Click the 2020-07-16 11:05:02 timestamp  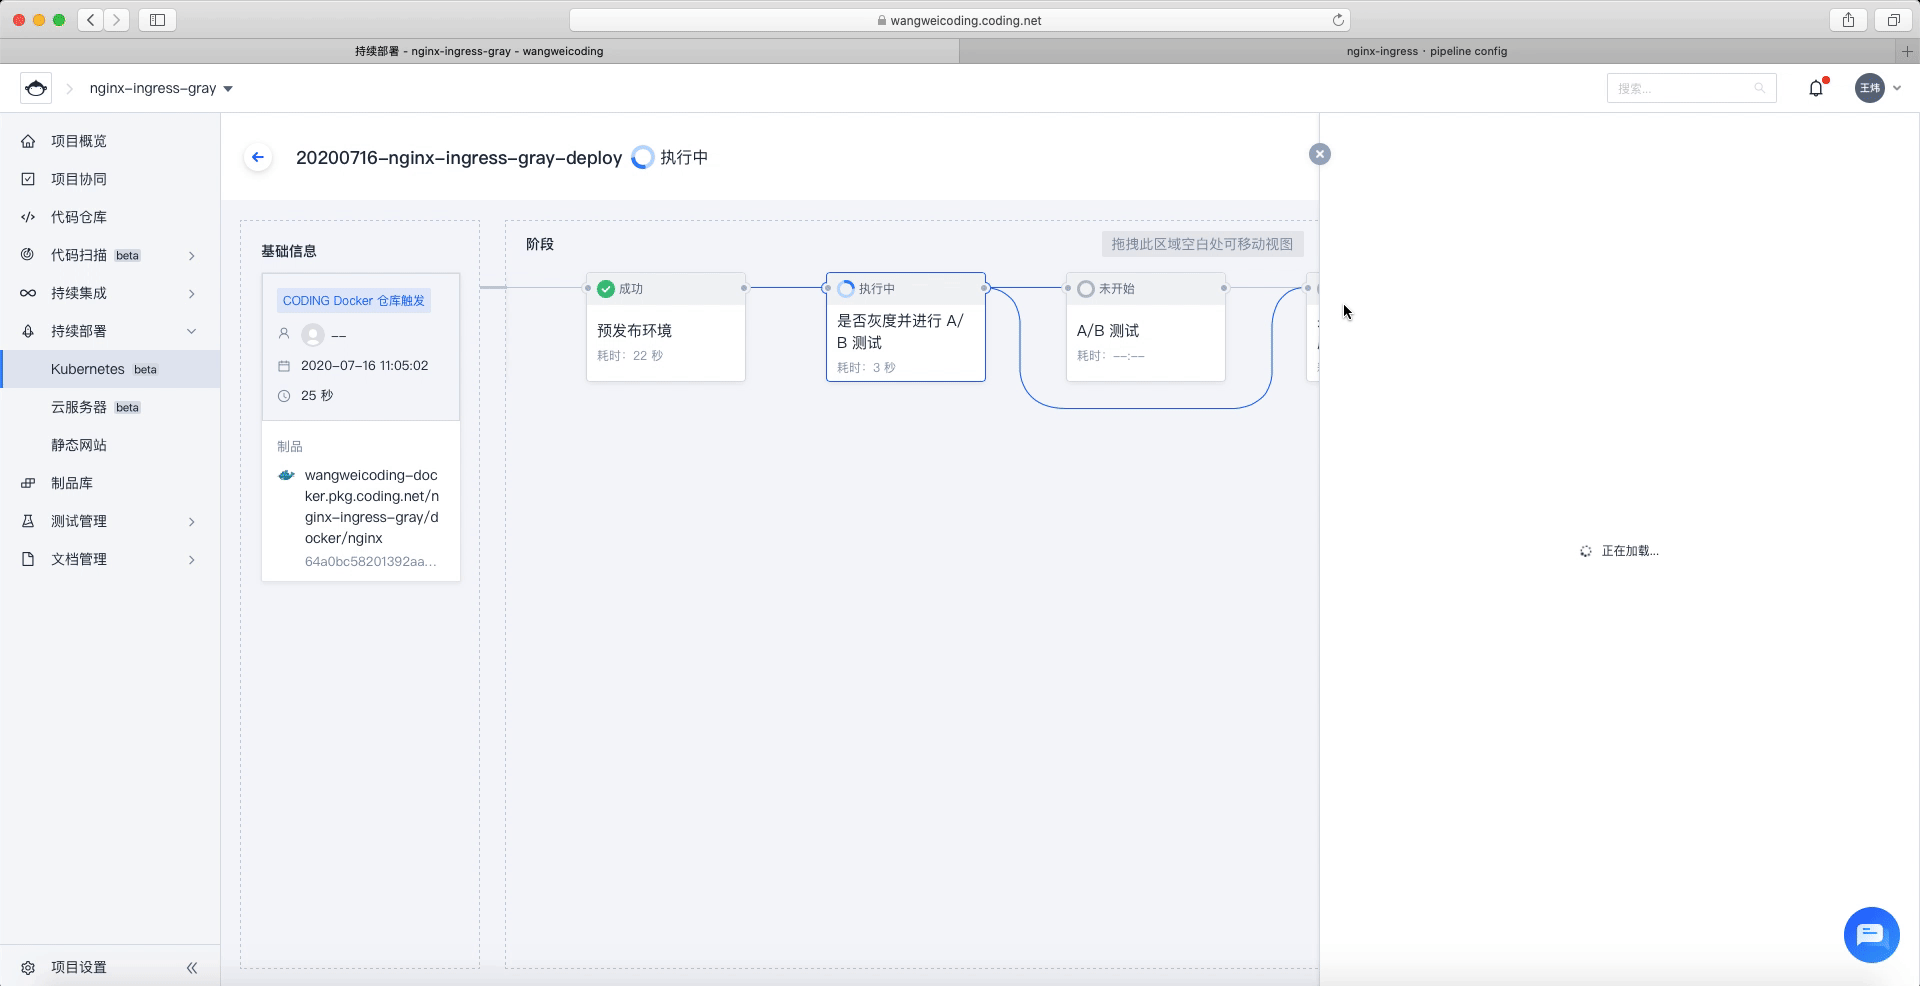pyautogui.click(x=364, y=366)
